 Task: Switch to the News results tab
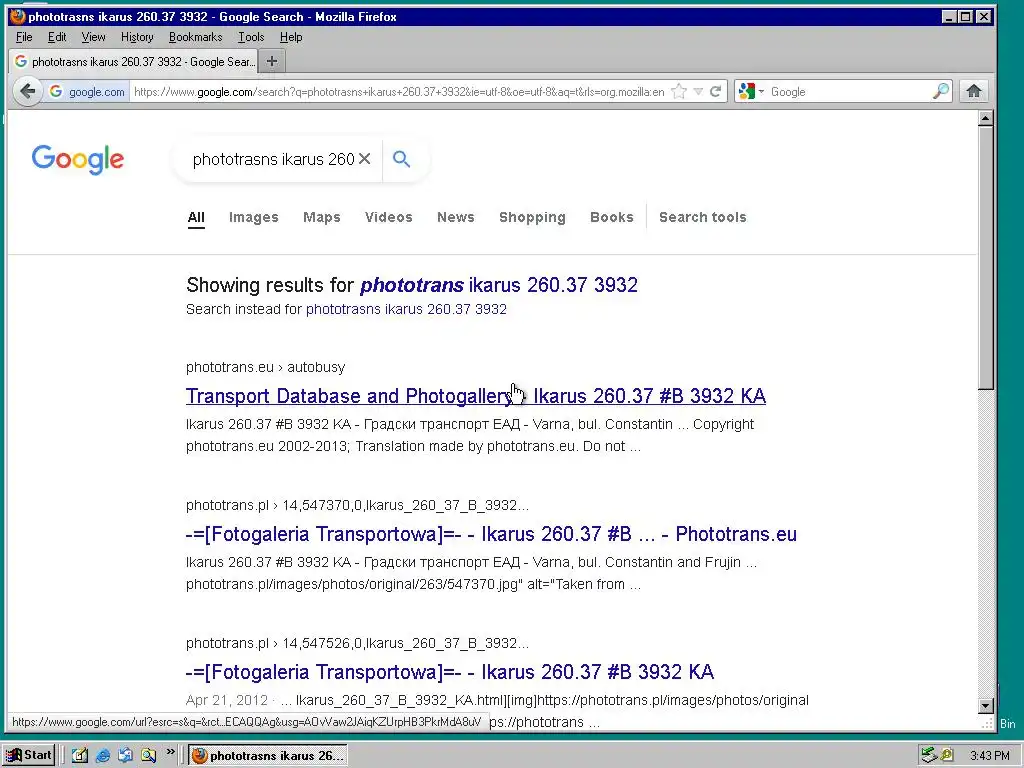[455, 217]
